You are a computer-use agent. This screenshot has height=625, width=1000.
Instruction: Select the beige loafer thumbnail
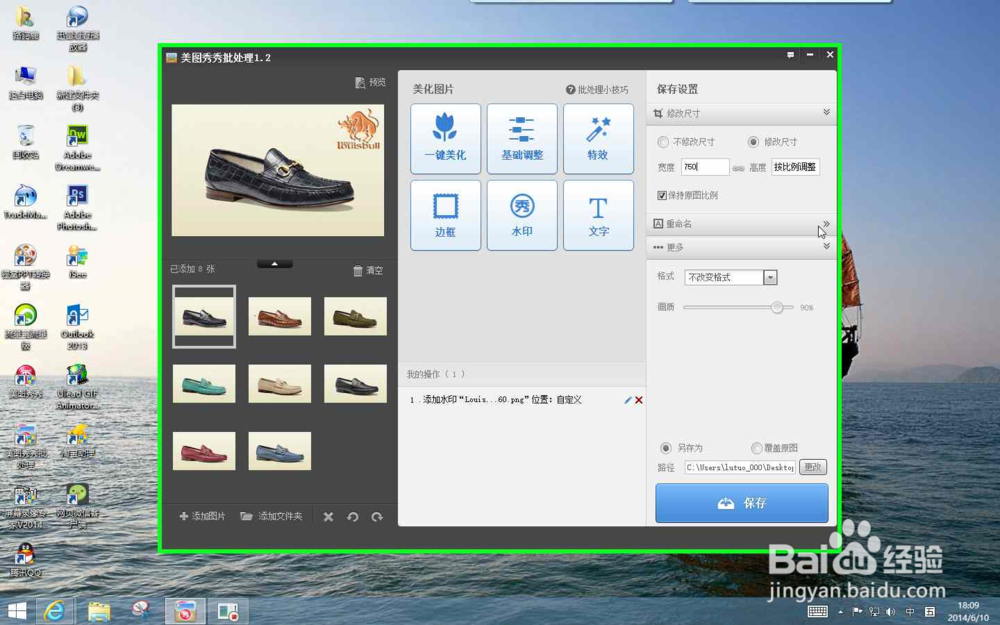click(x=279, y=384)
